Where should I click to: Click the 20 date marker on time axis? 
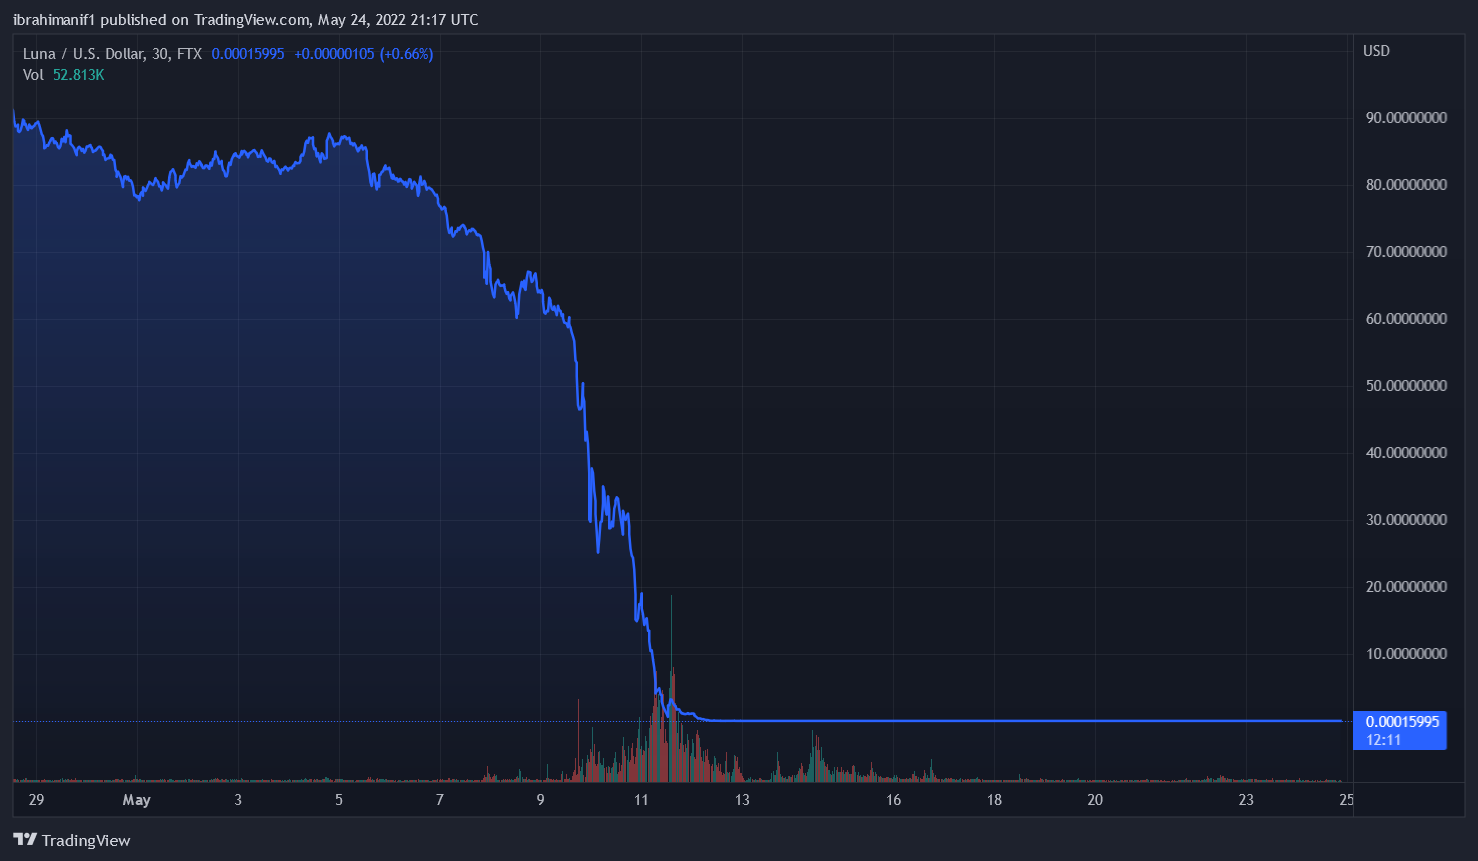[x=1095, y=800]
